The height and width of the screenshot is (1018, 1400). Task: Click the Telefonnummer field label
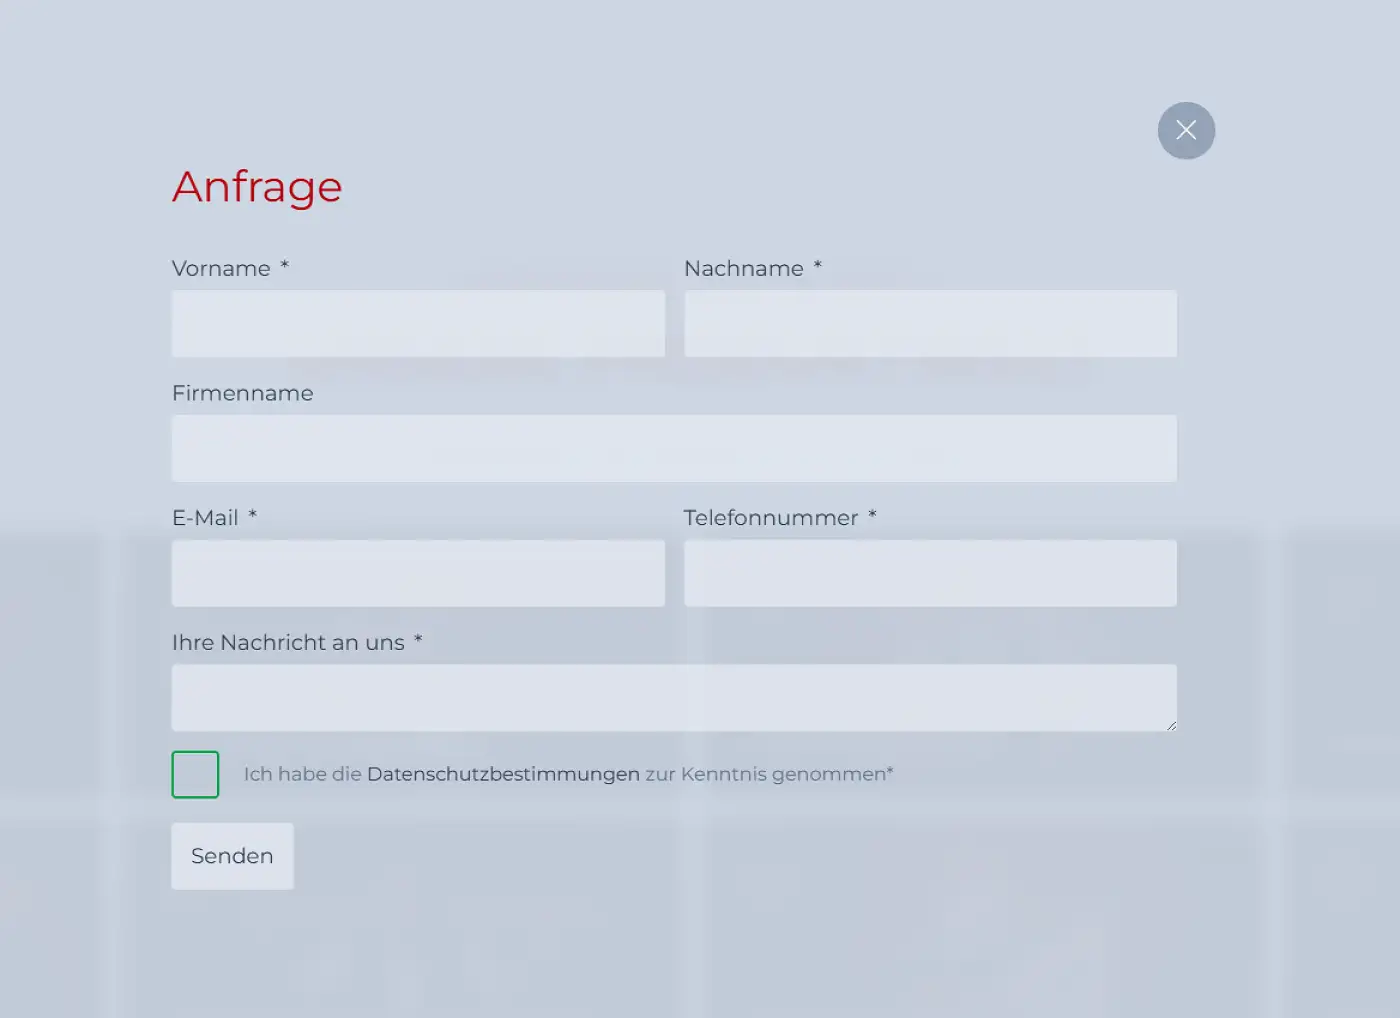point(770,518)
